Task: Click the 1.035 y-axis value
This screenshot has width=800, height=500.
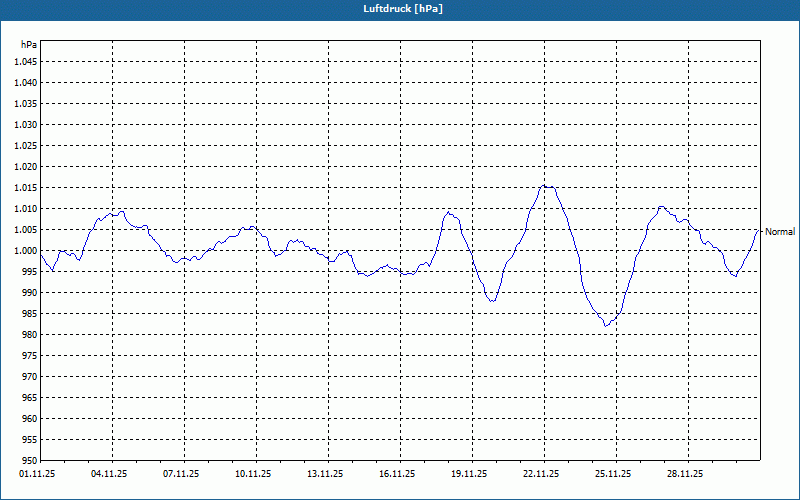Action: point(26,104)
